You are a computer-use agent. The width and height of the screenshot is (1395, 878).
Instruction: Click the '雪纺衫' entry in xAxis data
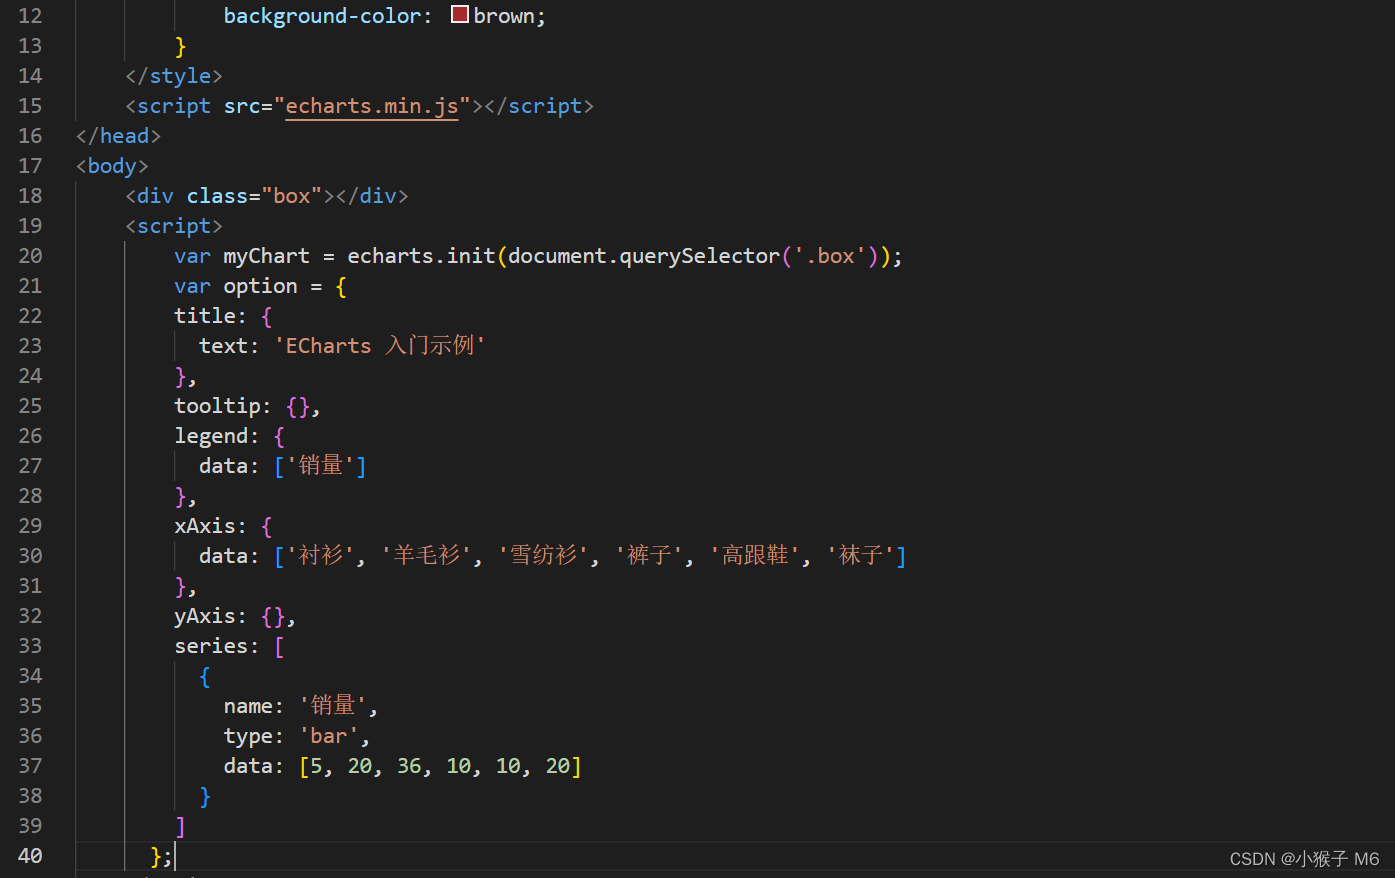point(544,556)
